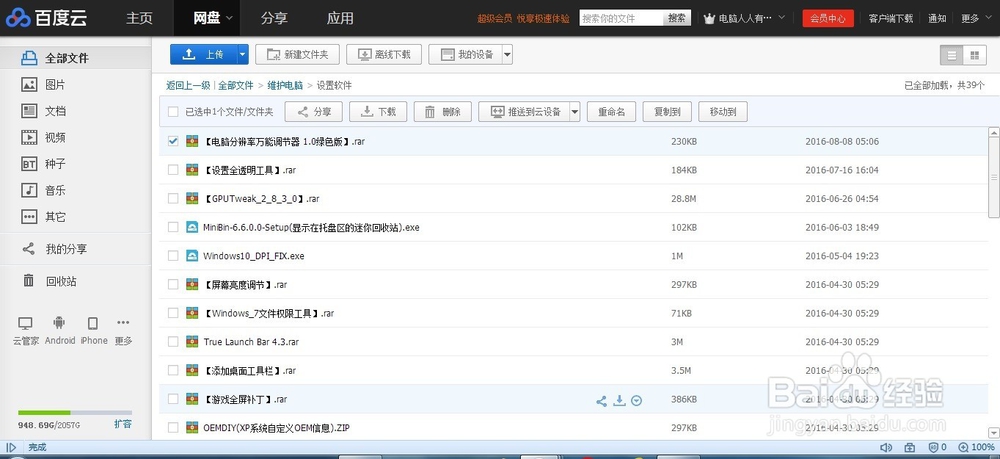Open the 网盘 tab dropdown chevron

229,18
